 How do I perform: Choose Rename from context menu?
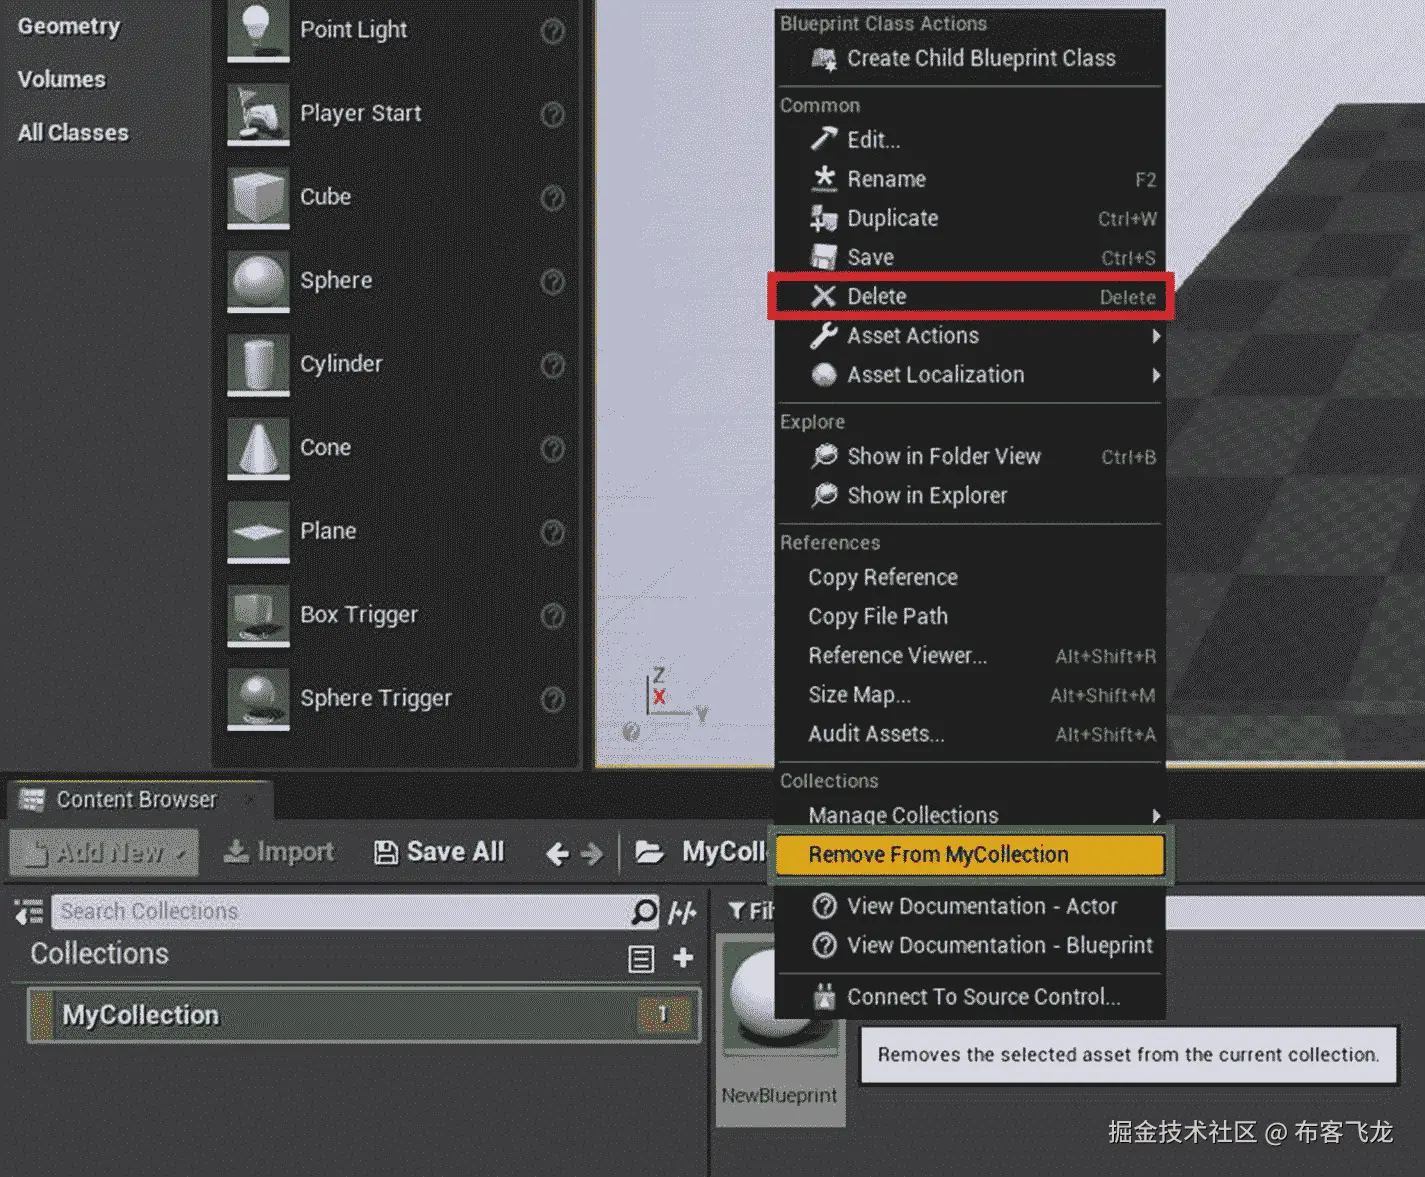click(970, 179)
